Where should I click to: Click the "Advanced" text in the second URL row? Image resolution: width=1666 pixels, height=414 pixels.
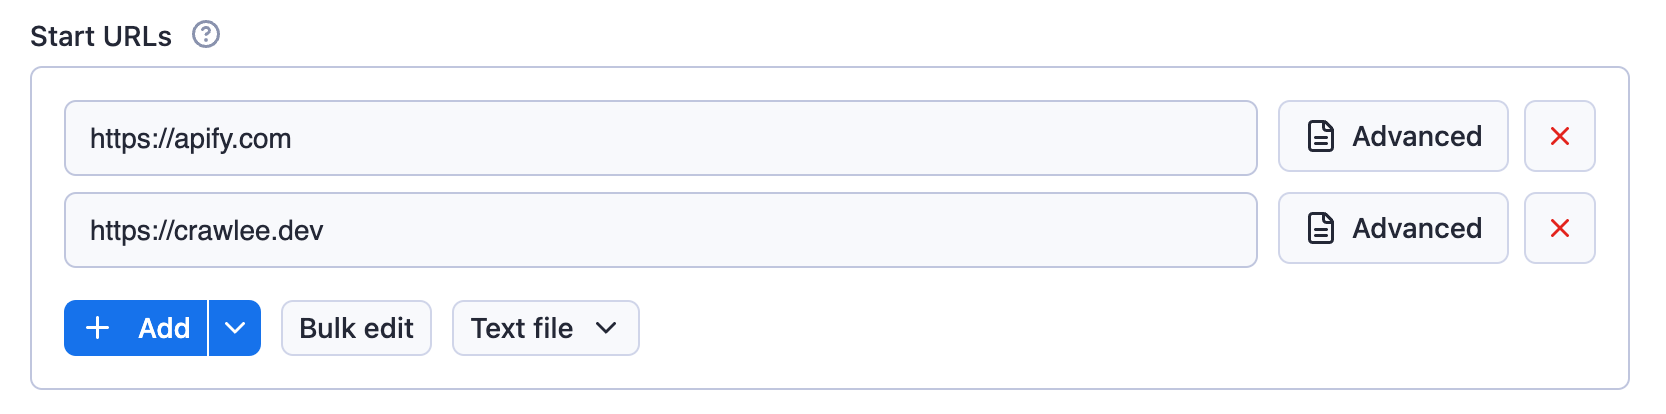click(x=1417, y=228)
